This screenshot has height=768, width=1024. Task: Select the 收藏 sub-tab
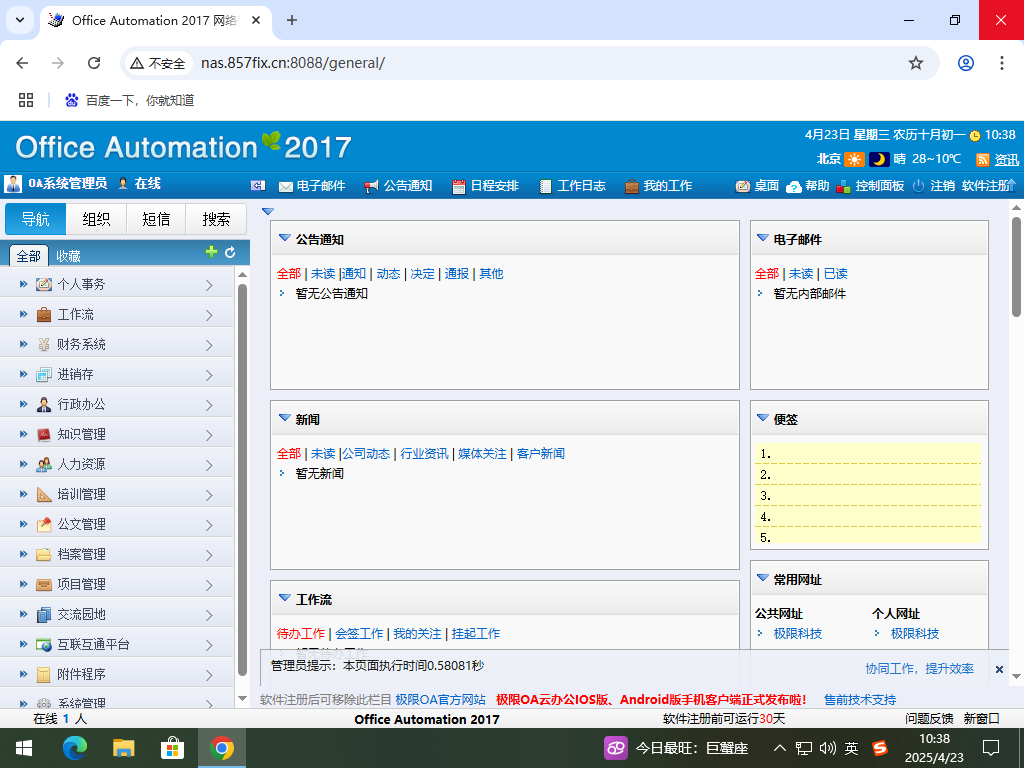click(x=68, y=256)
